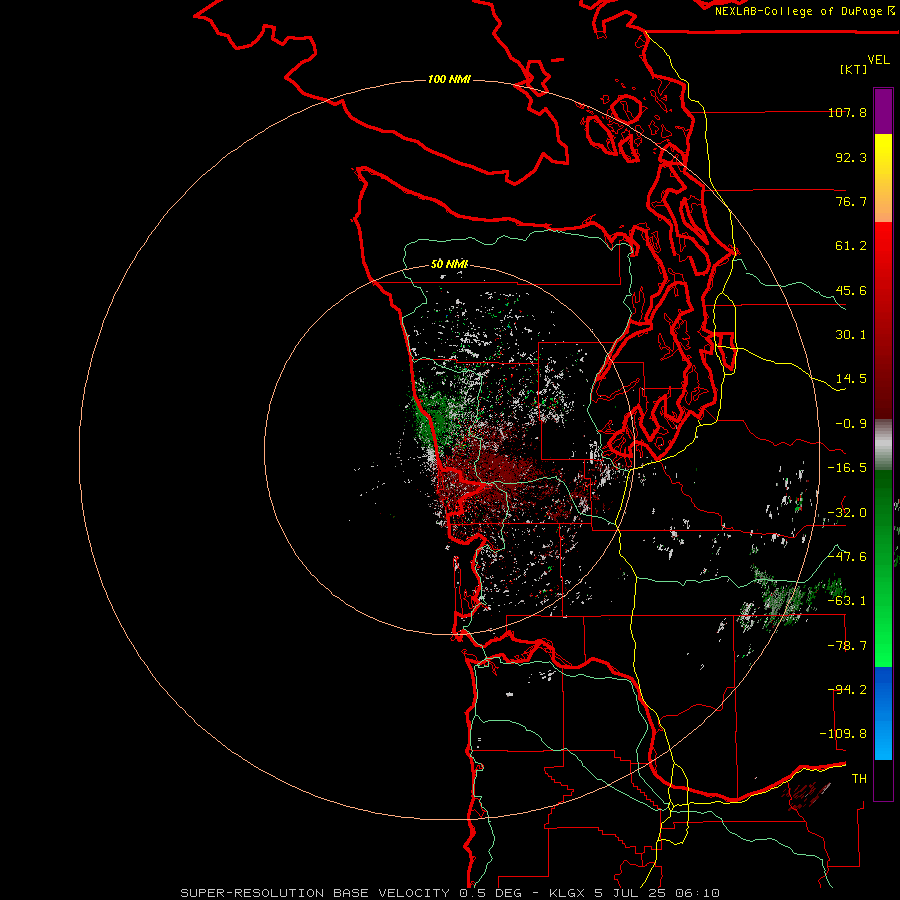
Task: Select the -32.0 legend value
Action: point(847,513)
